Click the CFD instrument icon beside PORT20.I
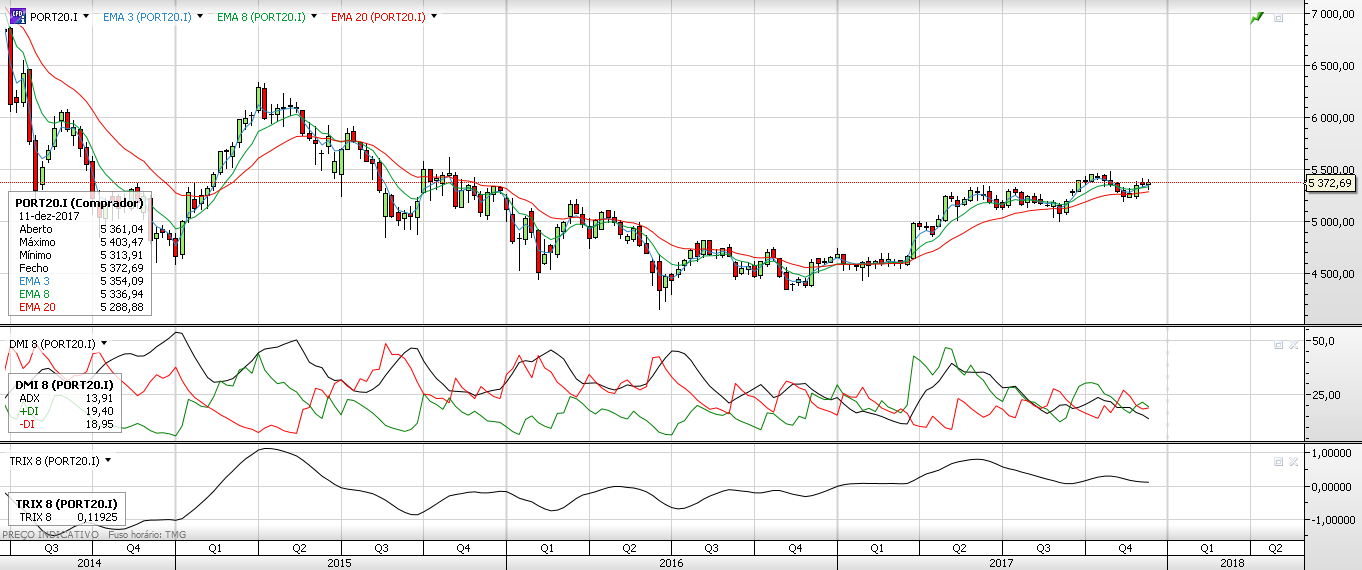The image size is (1362, 570). tap(17, 16)
